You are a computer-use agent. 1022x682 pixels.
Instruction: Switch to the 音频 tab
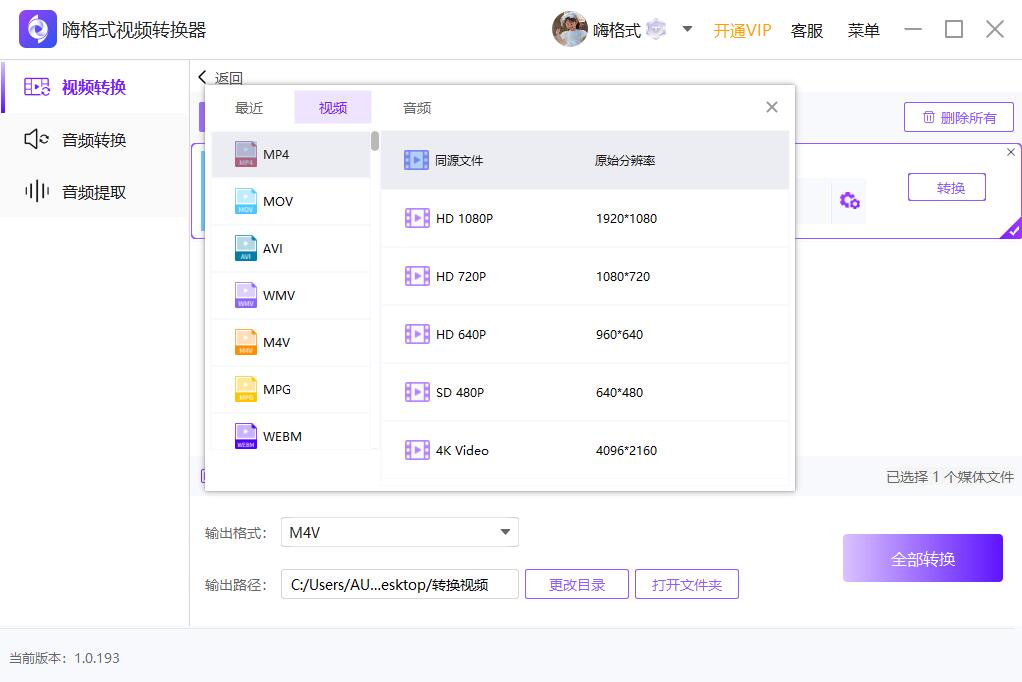pos(416,107)
